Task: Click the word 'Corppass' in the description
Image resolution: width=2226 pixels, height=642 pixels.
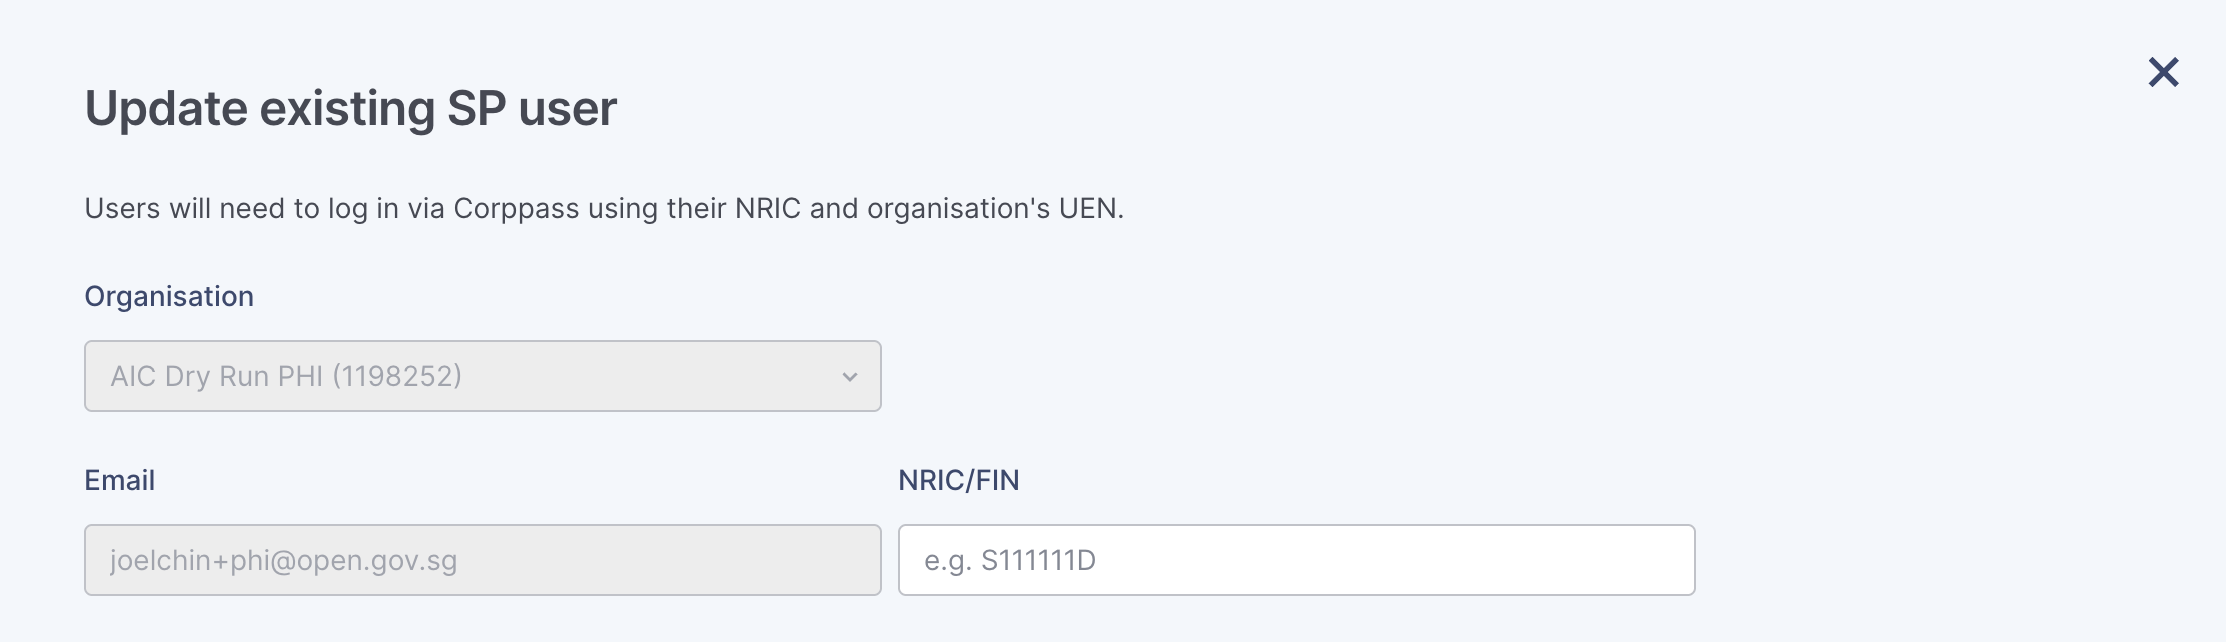Action: click(516, 208)
